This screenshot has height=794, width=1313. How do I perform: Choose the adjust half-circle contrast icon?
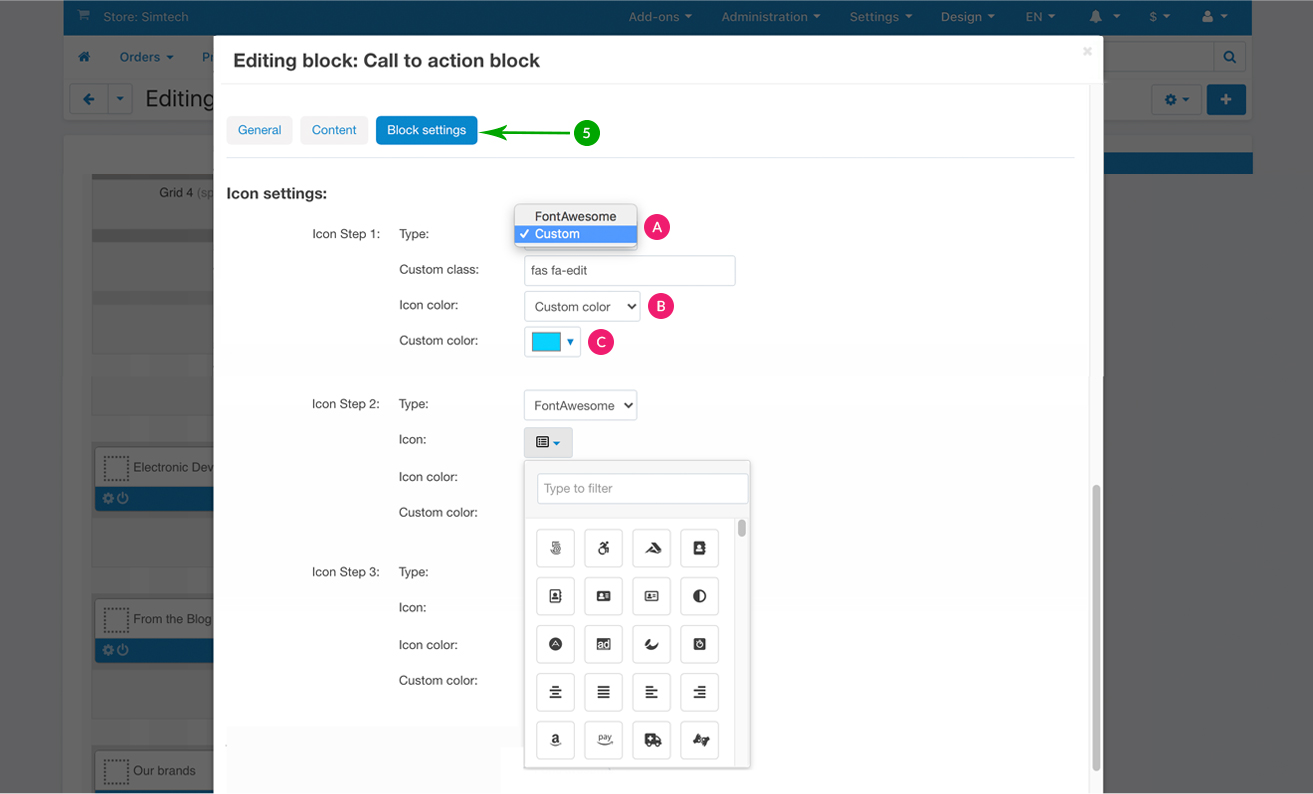point(699,596)
